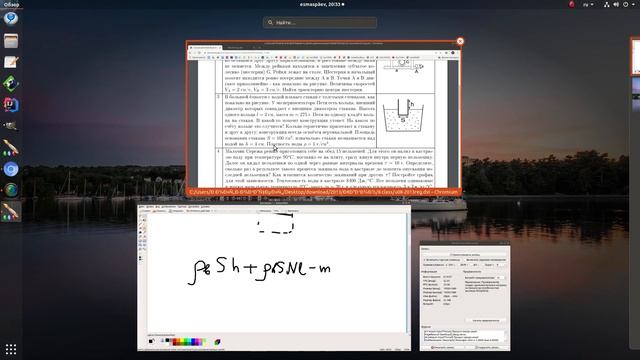Activate the paint window with handwritten formula
Screen dimensions: 640x360
[x=274, y=276]
